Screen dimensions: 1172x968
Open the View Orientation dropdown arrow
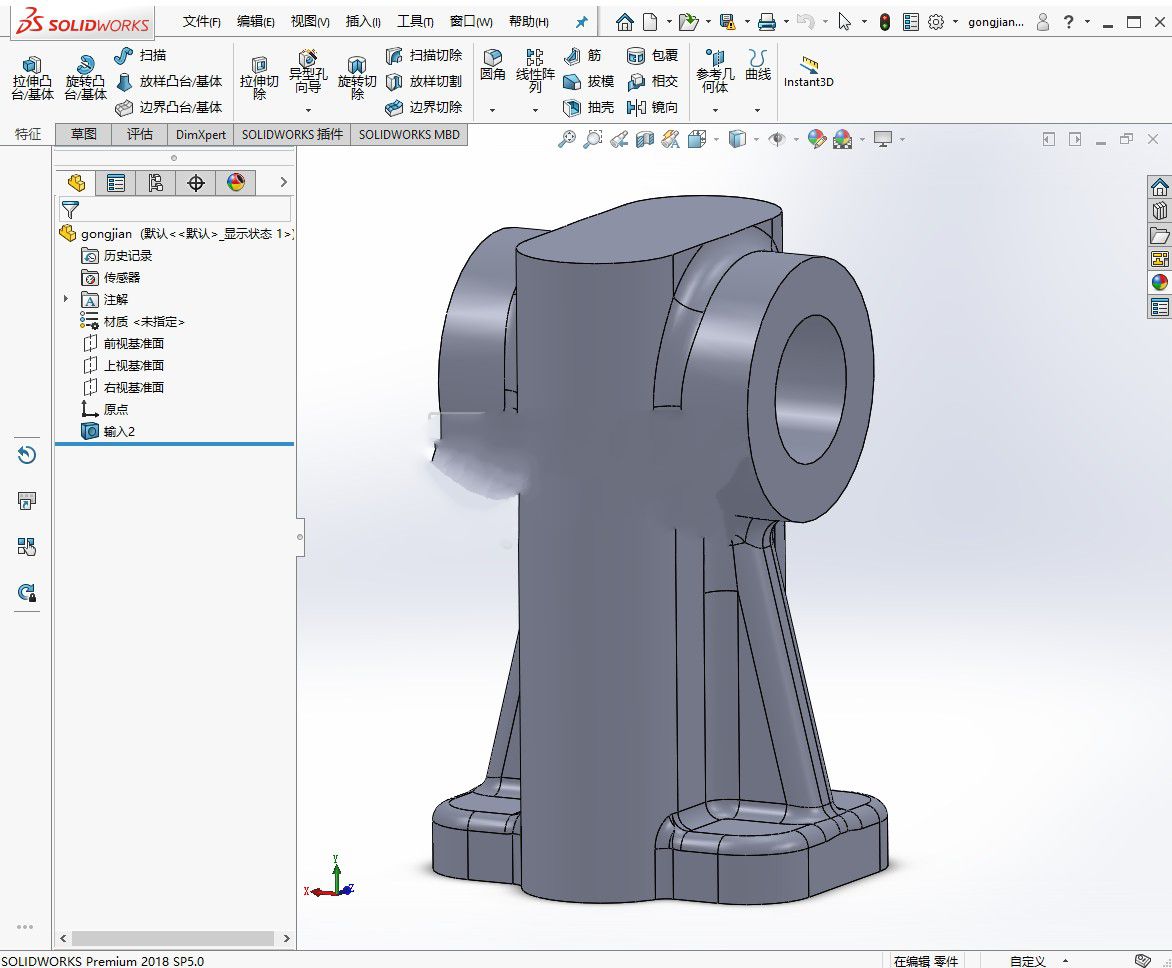coord(716,140)
